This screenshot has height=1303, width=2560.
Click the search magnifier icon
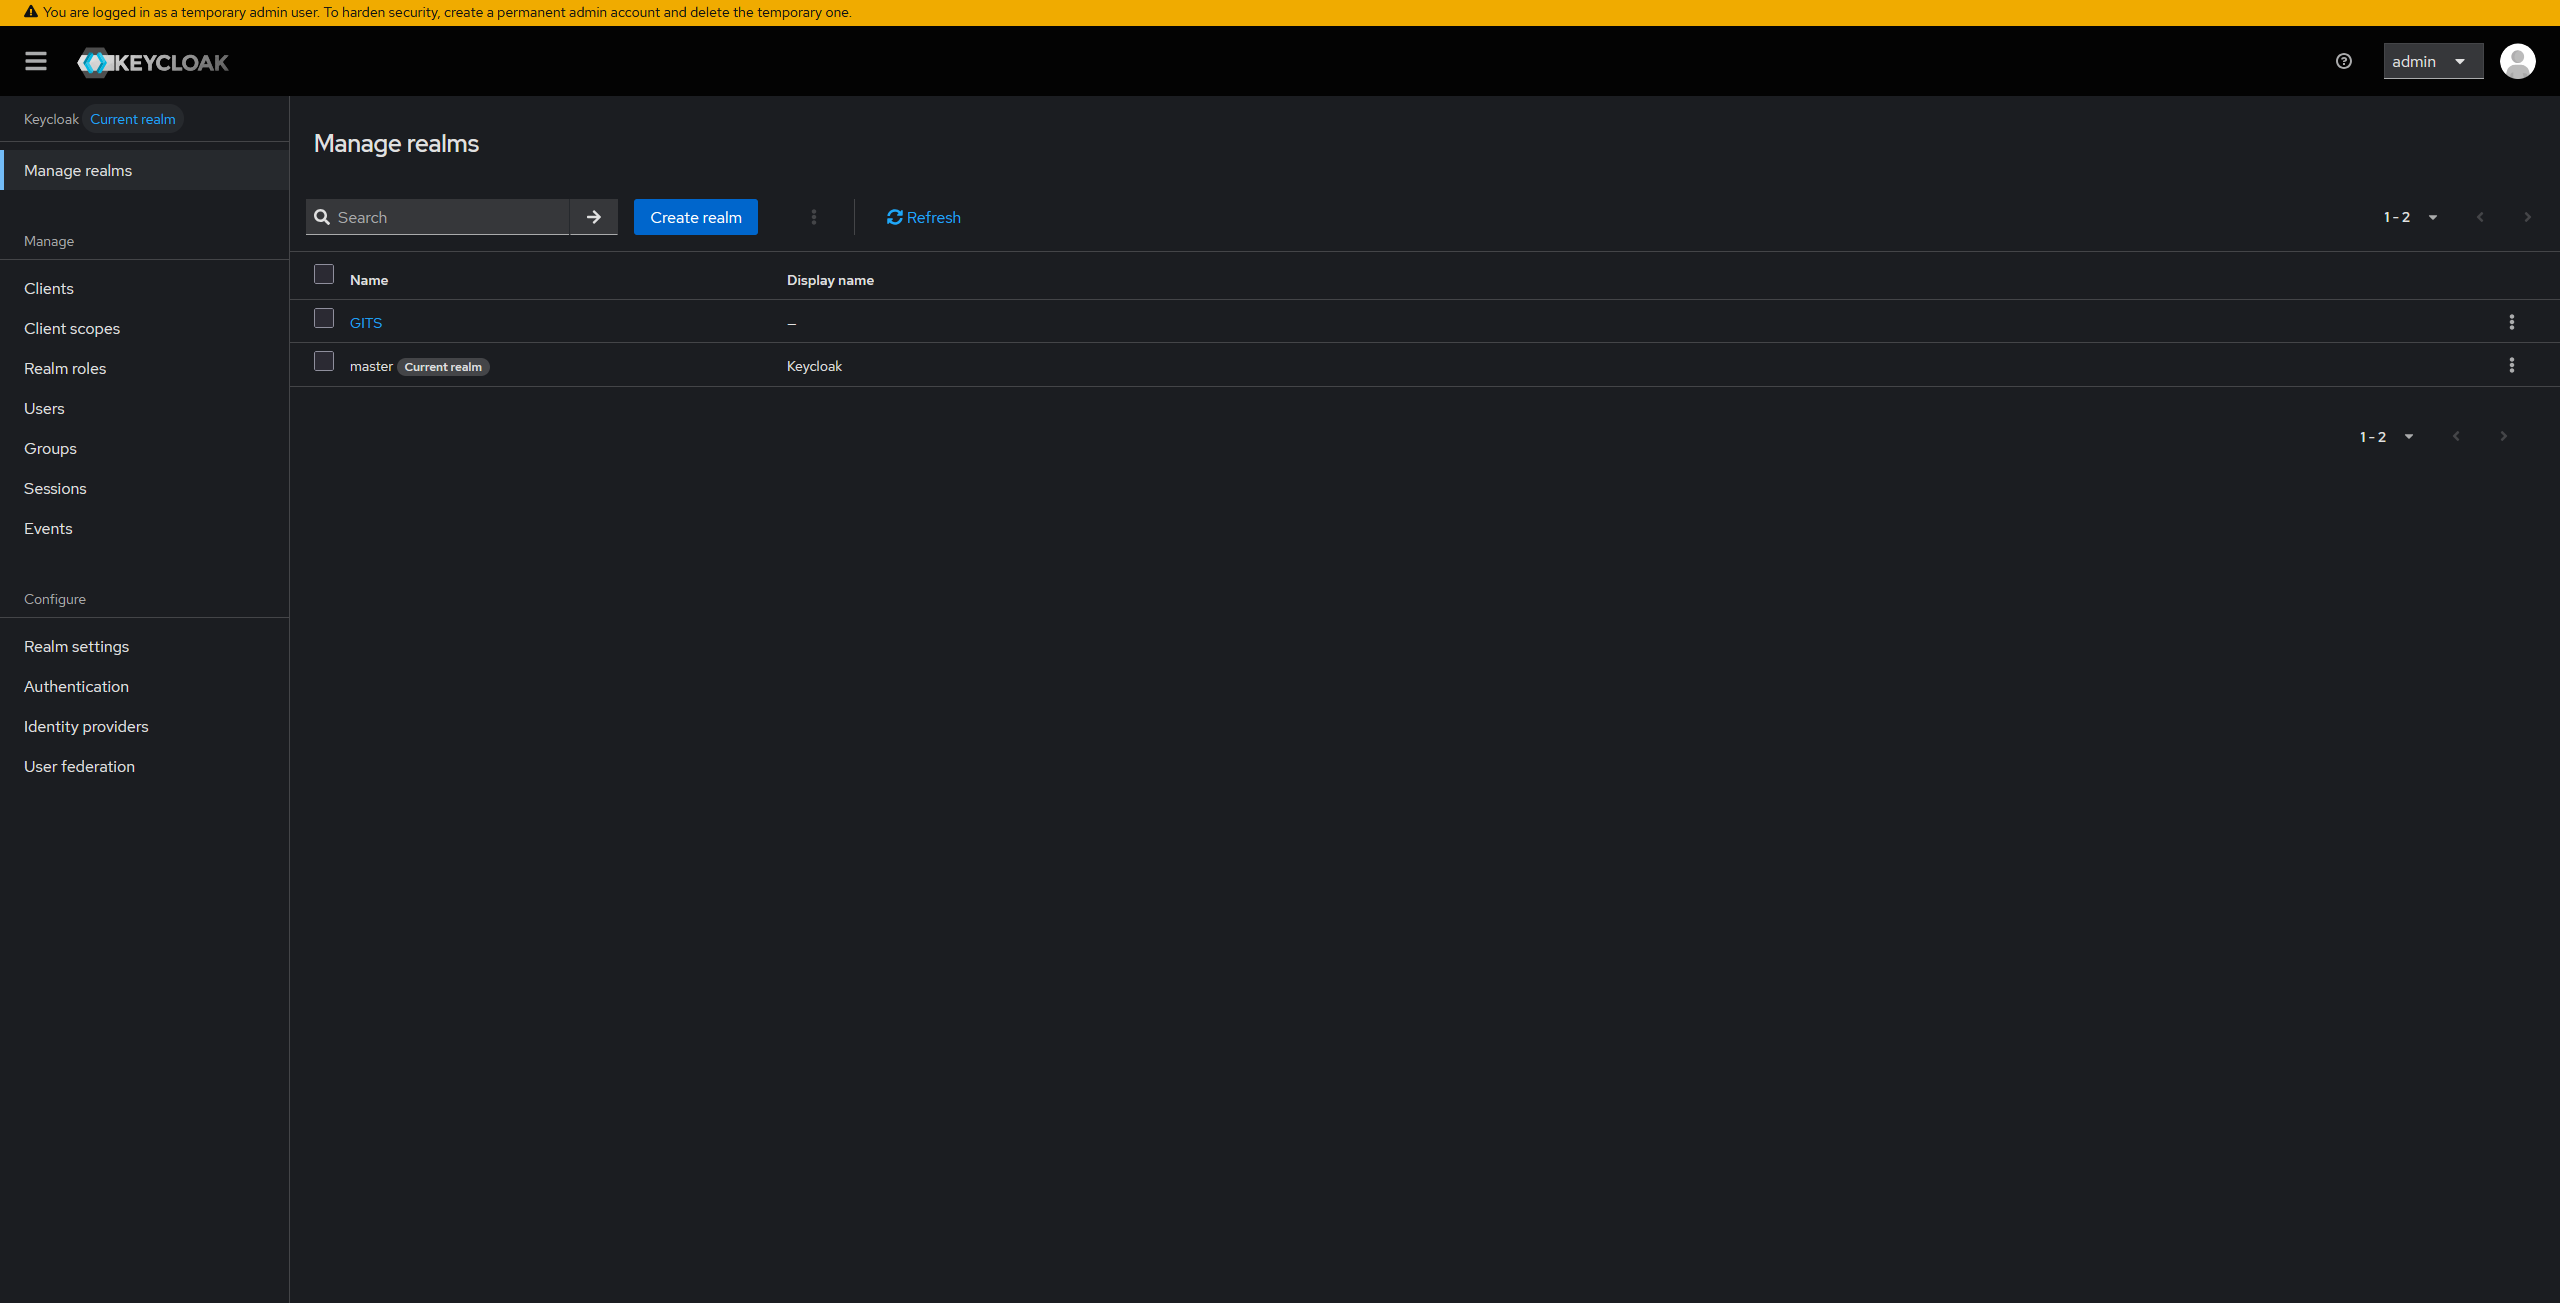322,217
